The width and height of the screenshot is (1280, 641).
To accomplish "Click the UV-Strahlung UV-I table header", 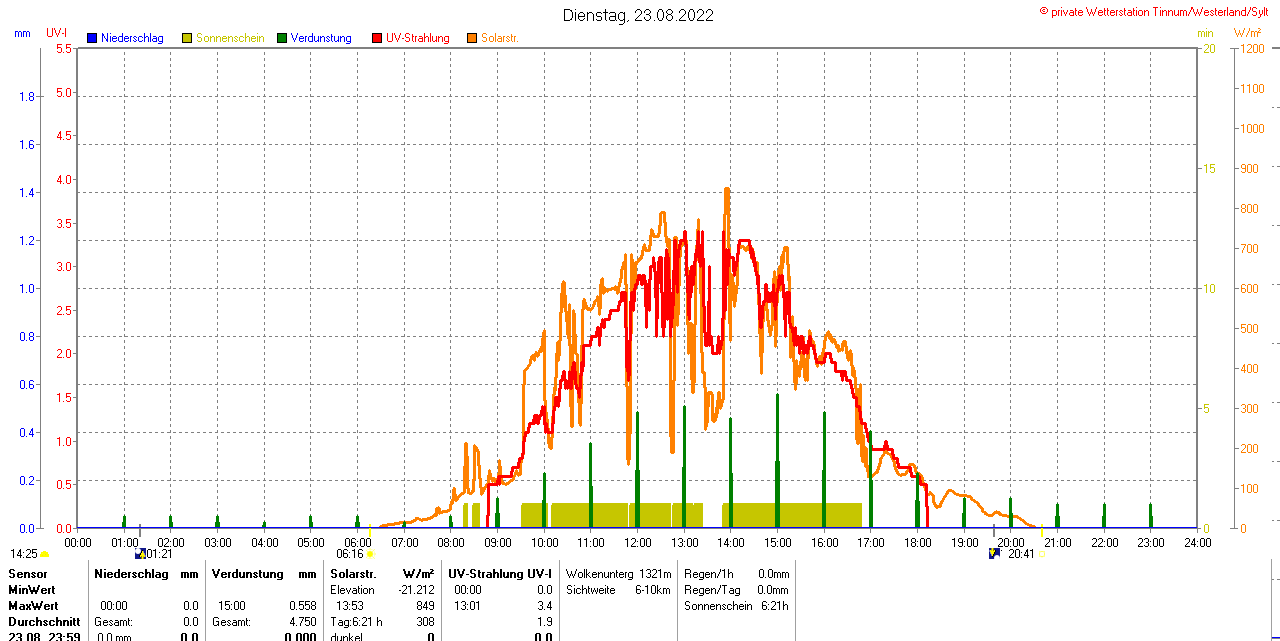I will 500,574.
